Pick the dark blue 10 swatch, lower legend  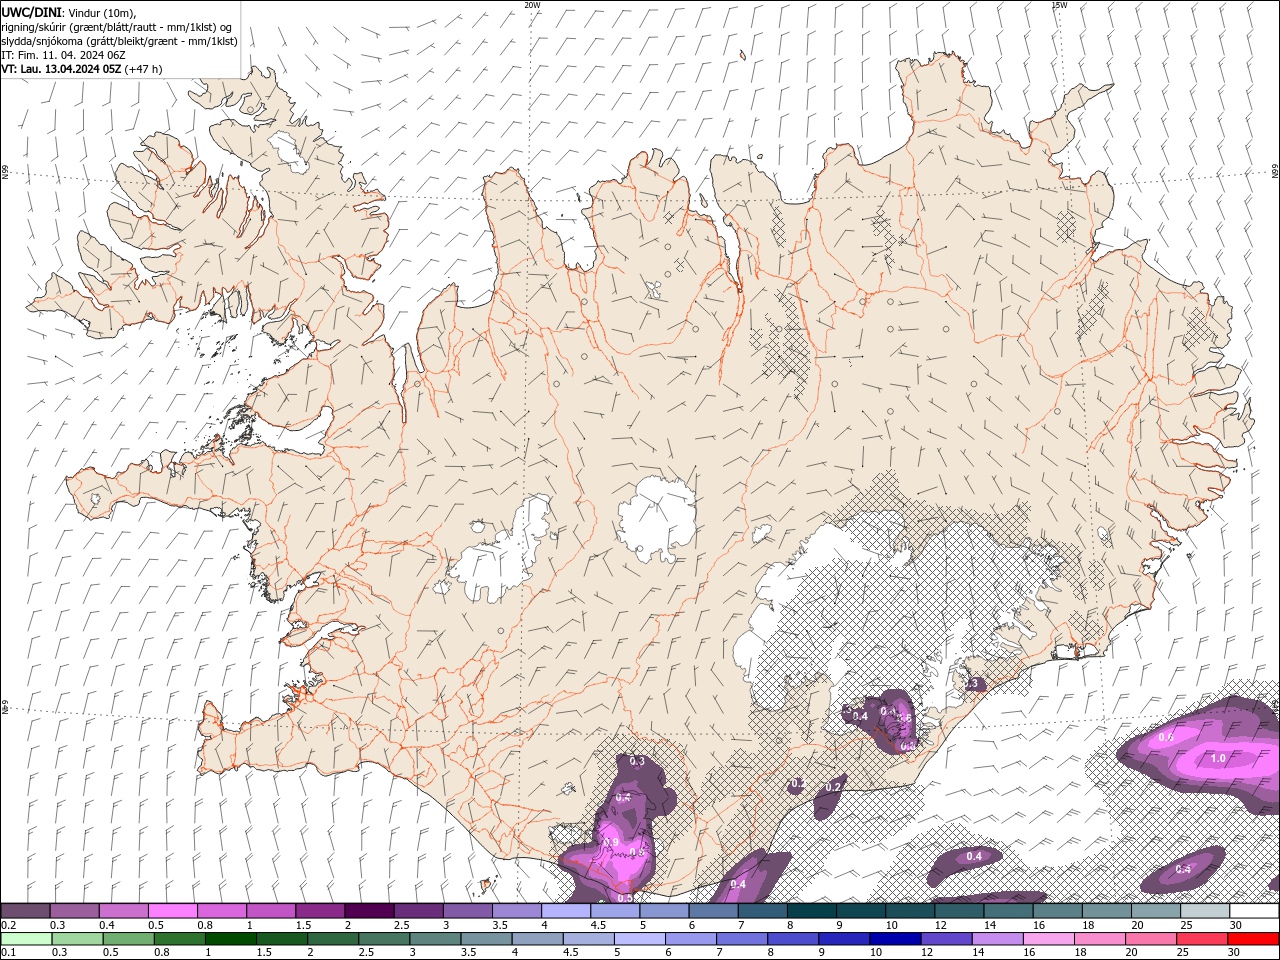tap(896, 938)
